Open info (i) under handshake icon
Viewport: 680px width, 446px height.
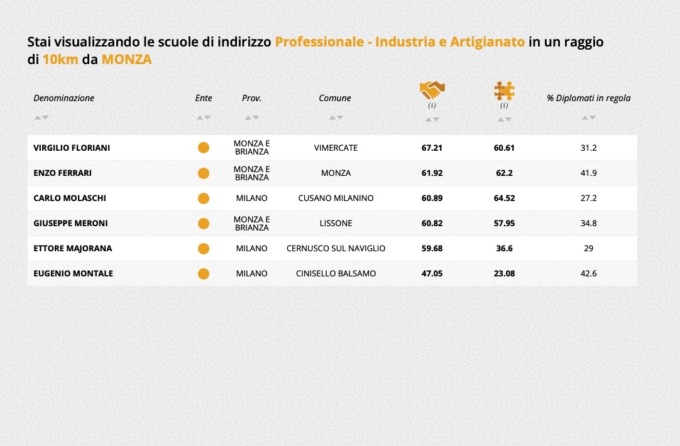click(x=432, y=105)
